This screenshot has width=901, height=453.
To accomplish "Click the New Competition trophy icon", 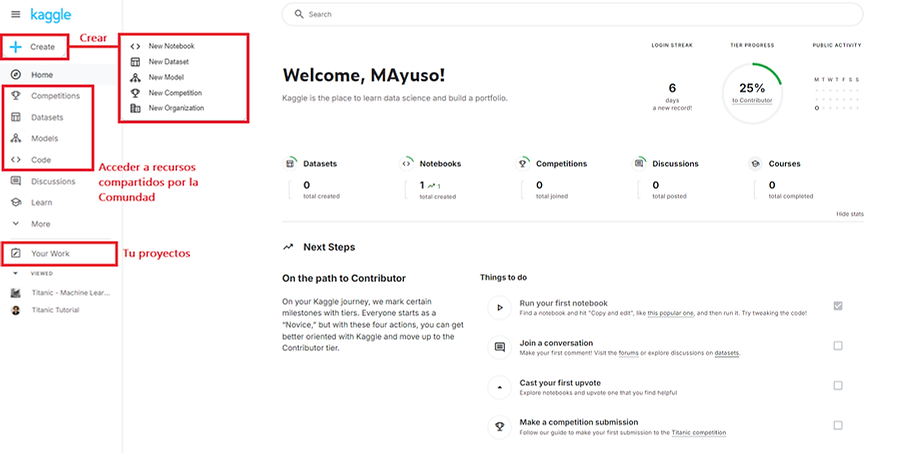I will click(135, 93).
